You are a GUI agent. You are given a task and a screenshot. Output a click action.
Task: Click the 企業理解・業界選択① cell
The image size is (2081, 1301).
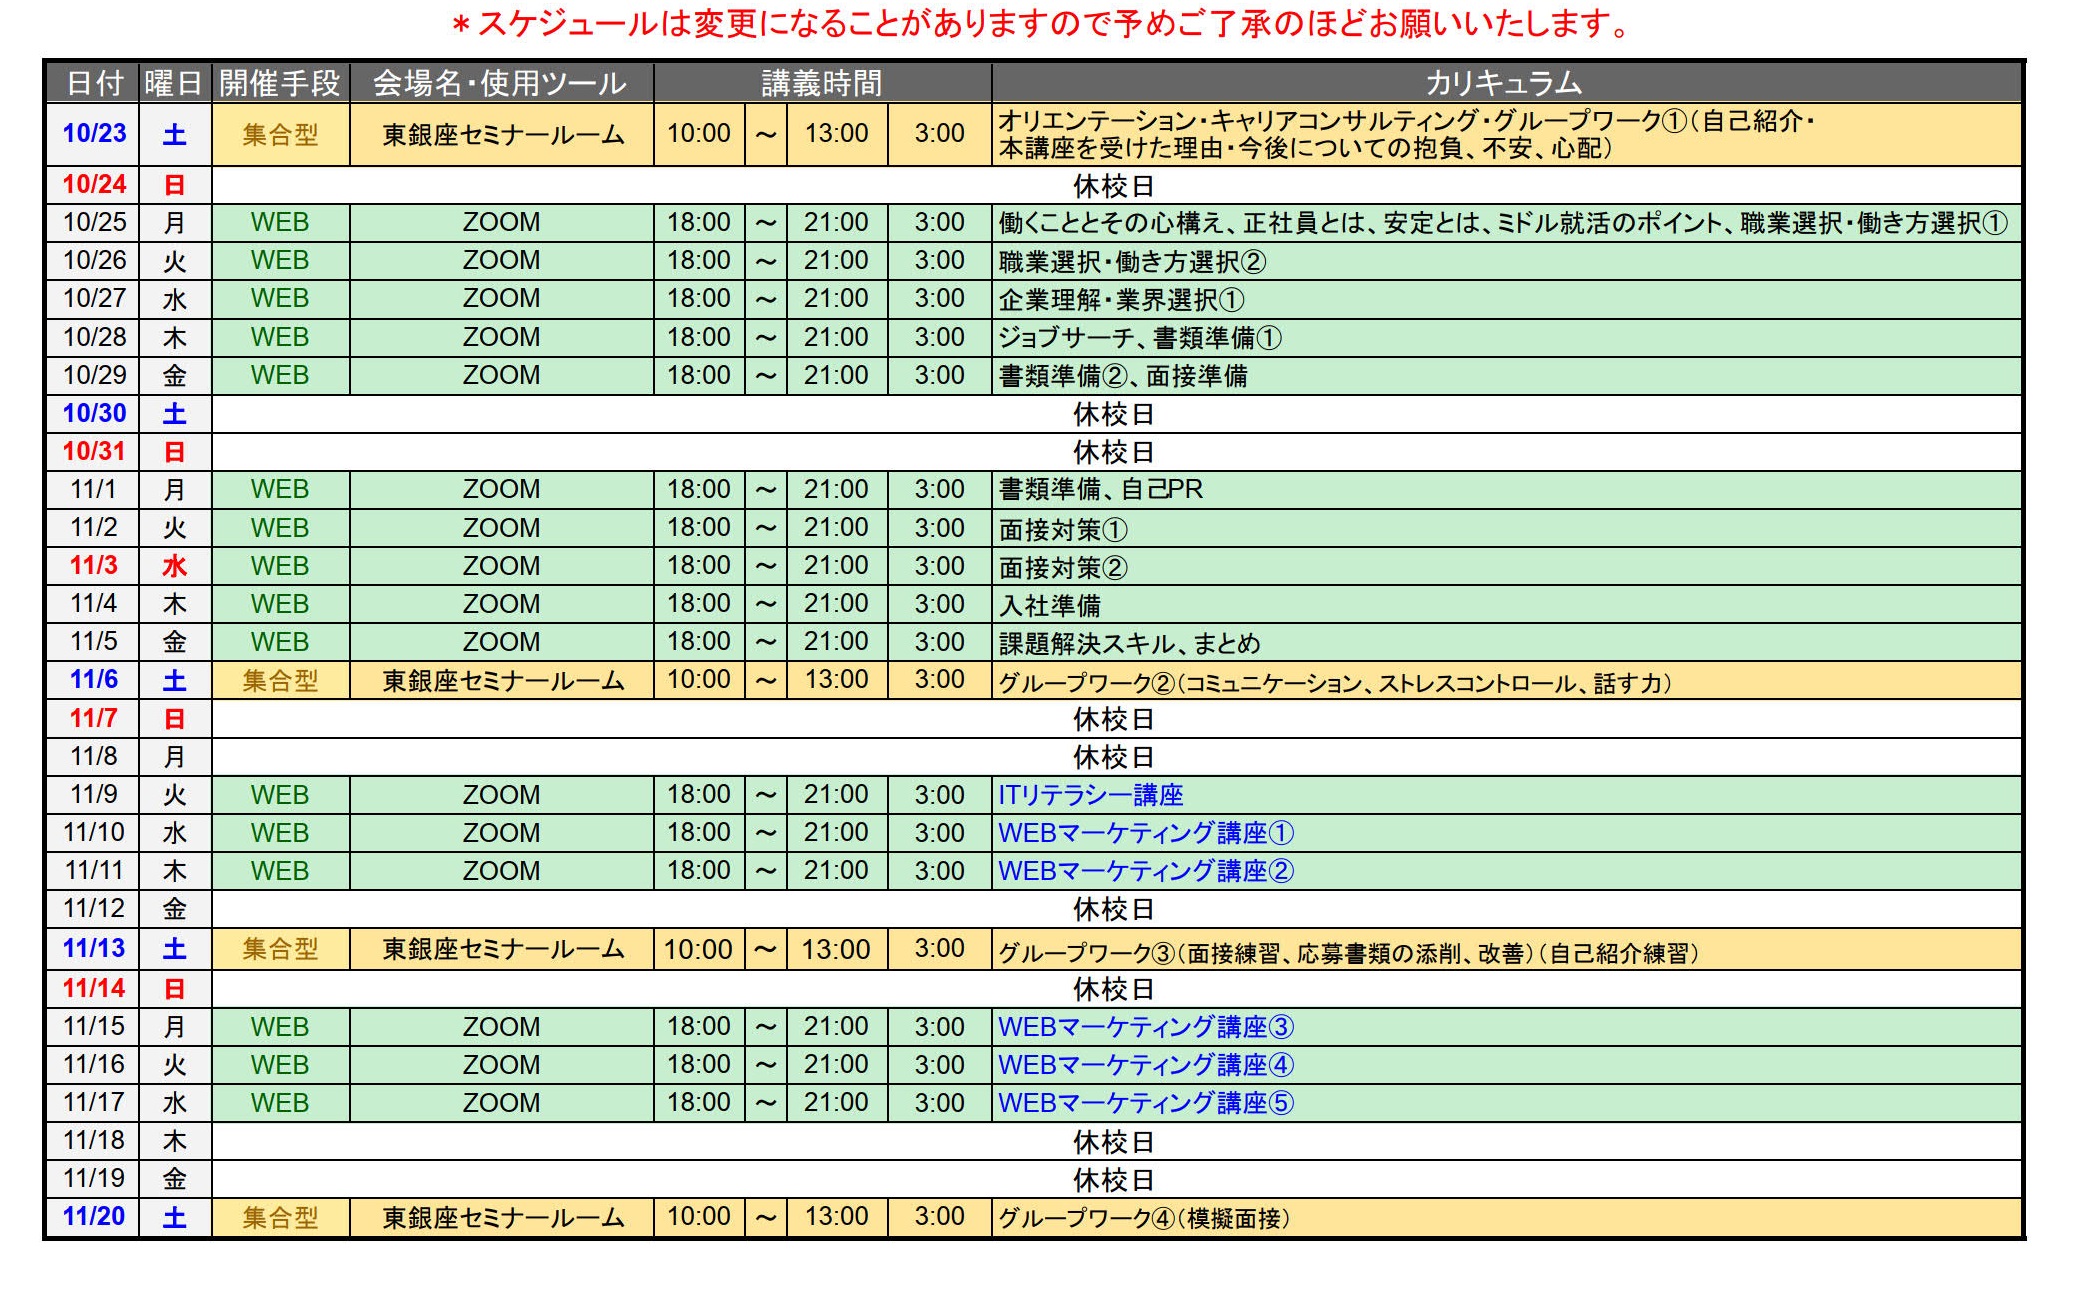click(1507, 299)
